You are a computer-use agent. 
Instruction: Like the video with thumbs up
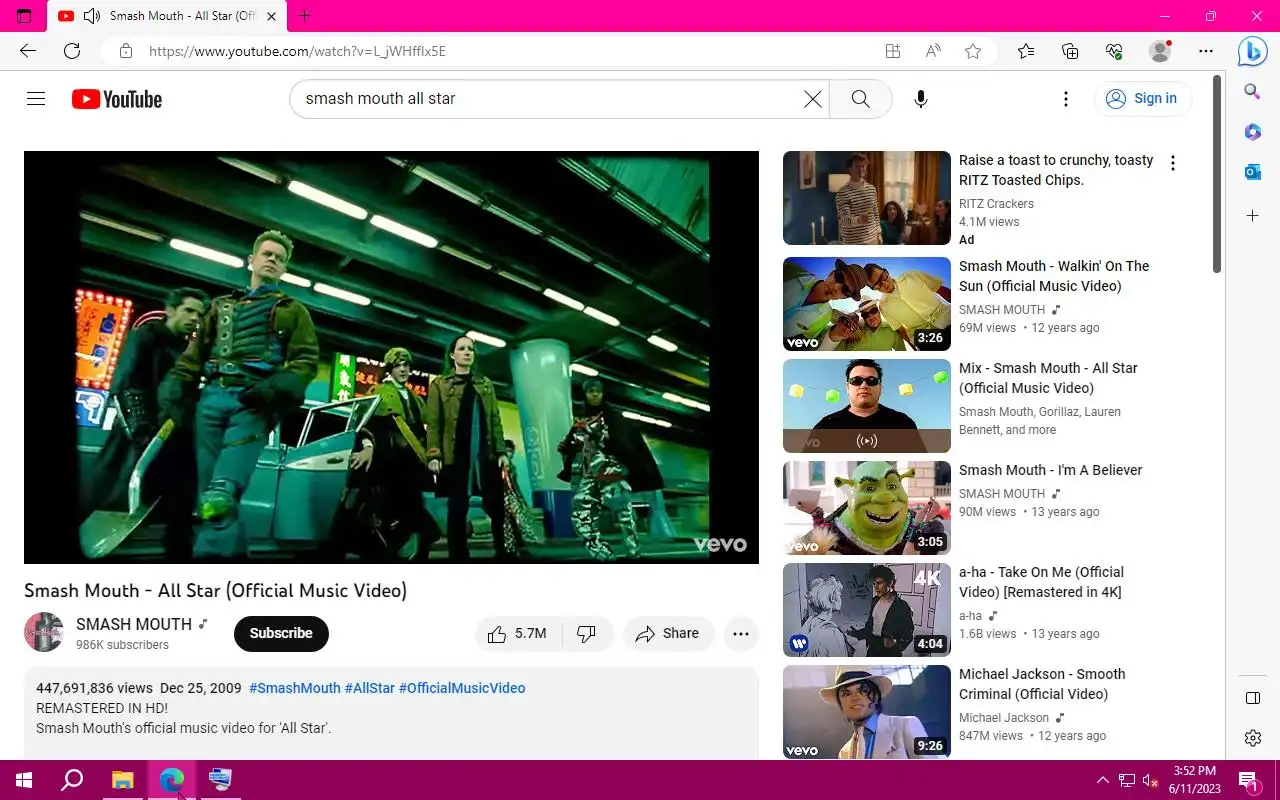tap(517, 633)
